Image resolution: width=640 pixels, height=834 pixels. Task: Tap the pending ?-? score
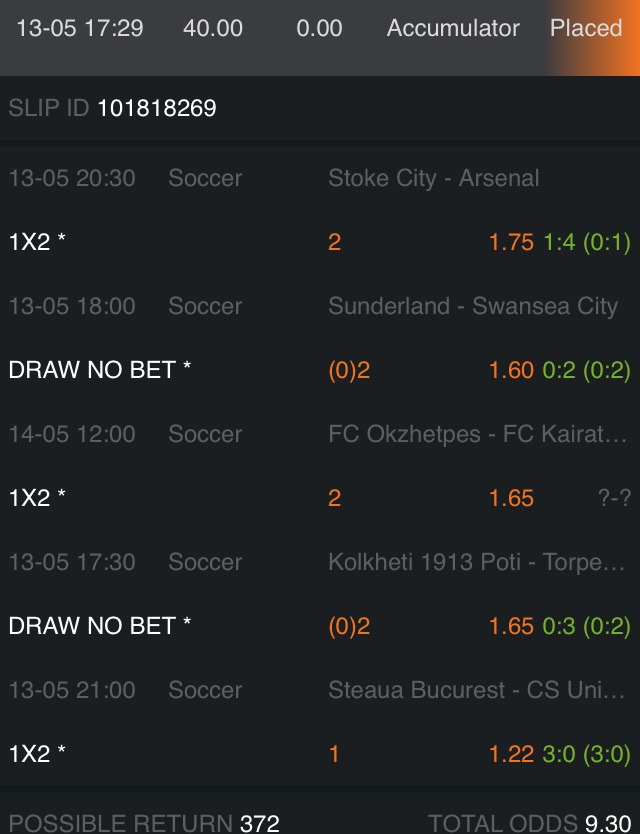tap(614, 498)
